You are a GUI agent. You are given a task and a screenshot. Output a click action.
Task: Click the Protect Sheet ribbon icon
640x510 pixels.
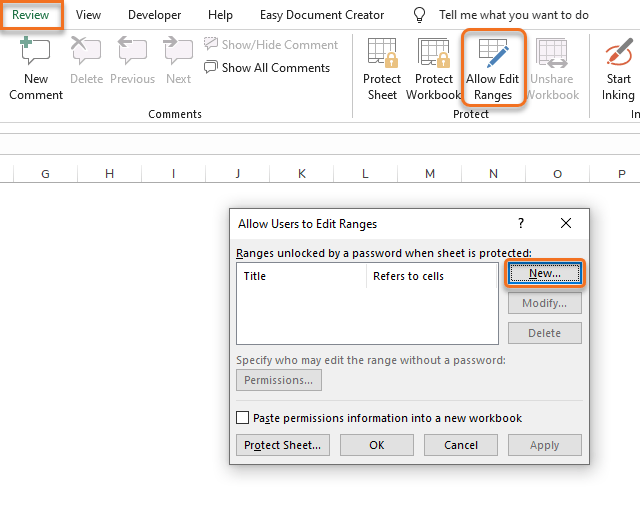[382, 54]
